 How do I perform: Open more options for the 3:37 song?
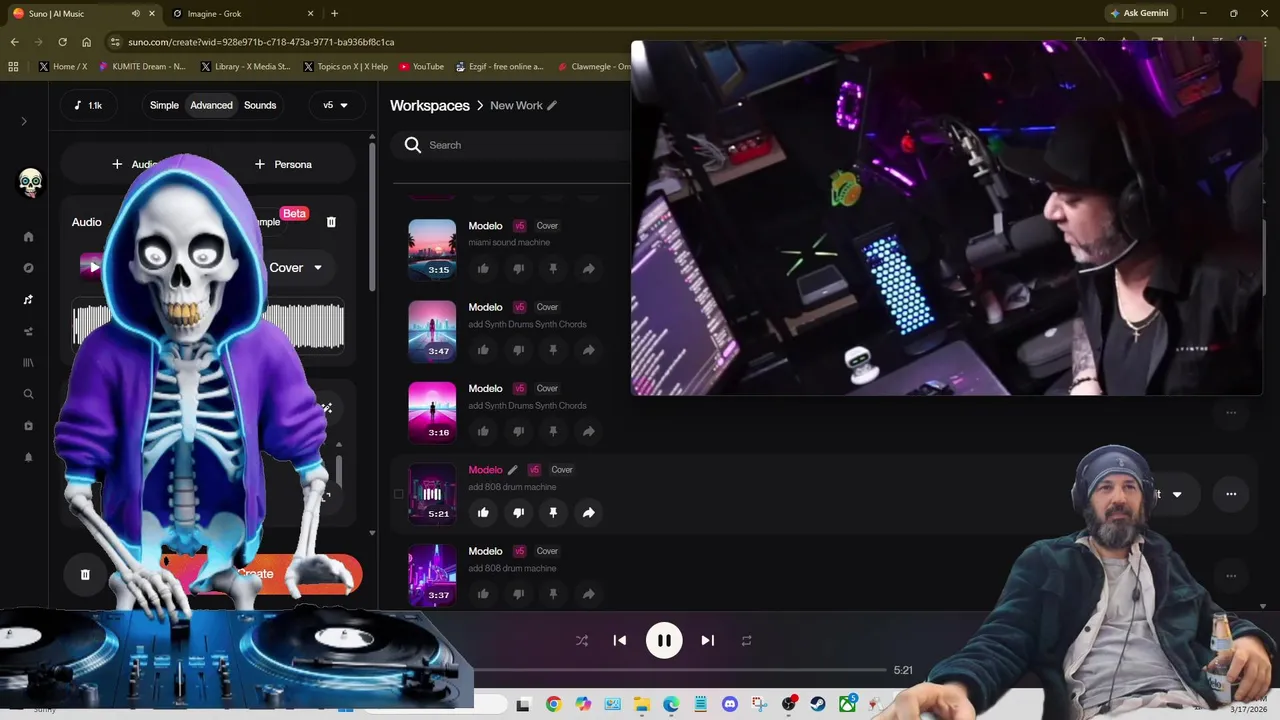tap(1231, 576)
